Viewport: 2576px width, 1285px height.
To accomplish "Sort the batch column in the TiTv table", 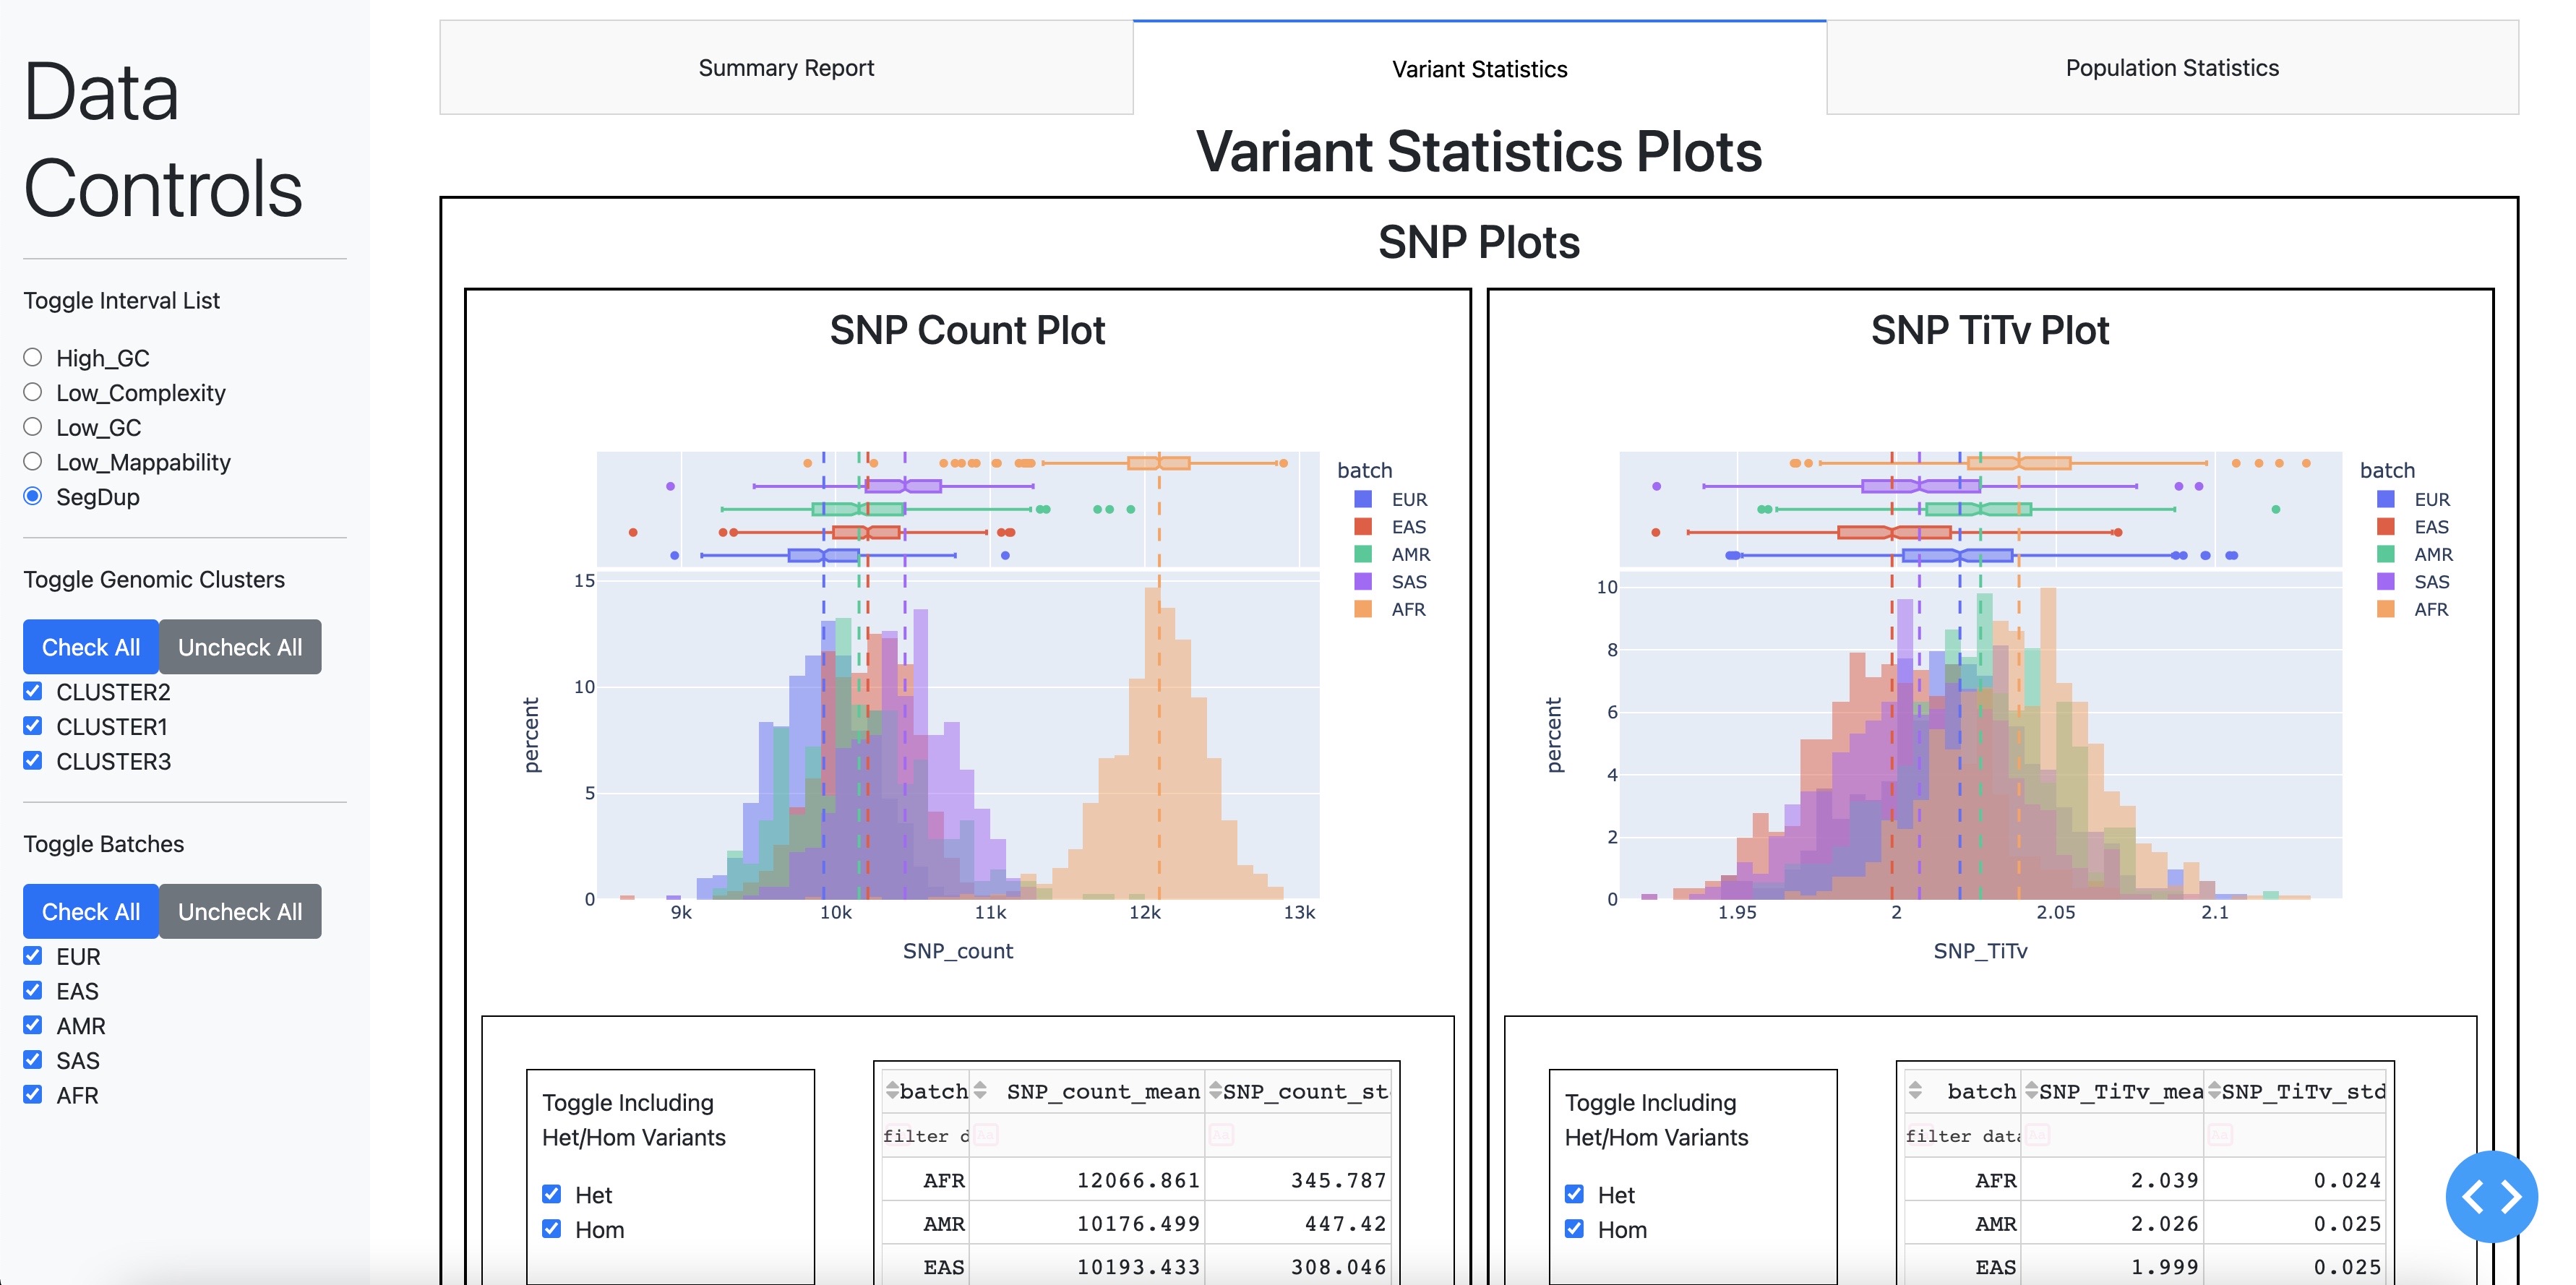I will pos(1915,1091).
